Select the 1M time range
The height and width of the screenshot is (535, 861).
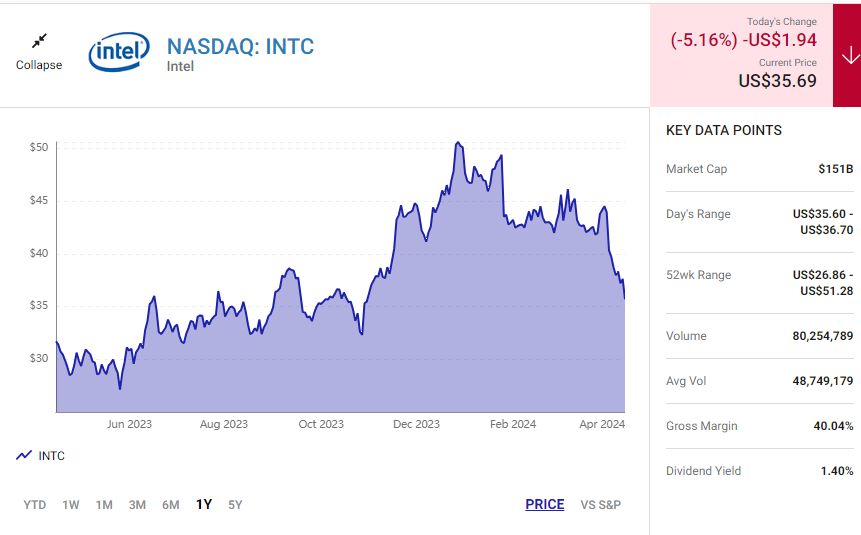click(x=104, y=505)
